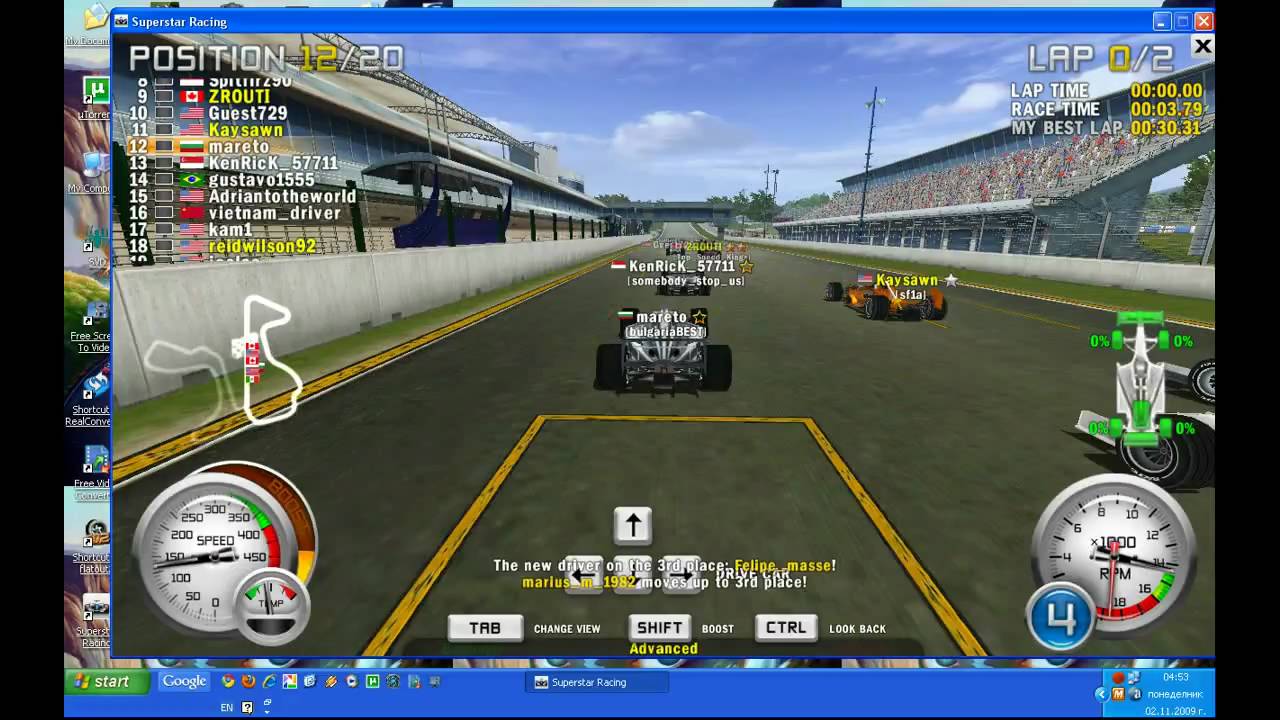The width and height of the screenshot is (1280, 720).
Task: Click the RACE TIME 00:03.79 value
Action: pyautogui.click(x=1166, y=110)
